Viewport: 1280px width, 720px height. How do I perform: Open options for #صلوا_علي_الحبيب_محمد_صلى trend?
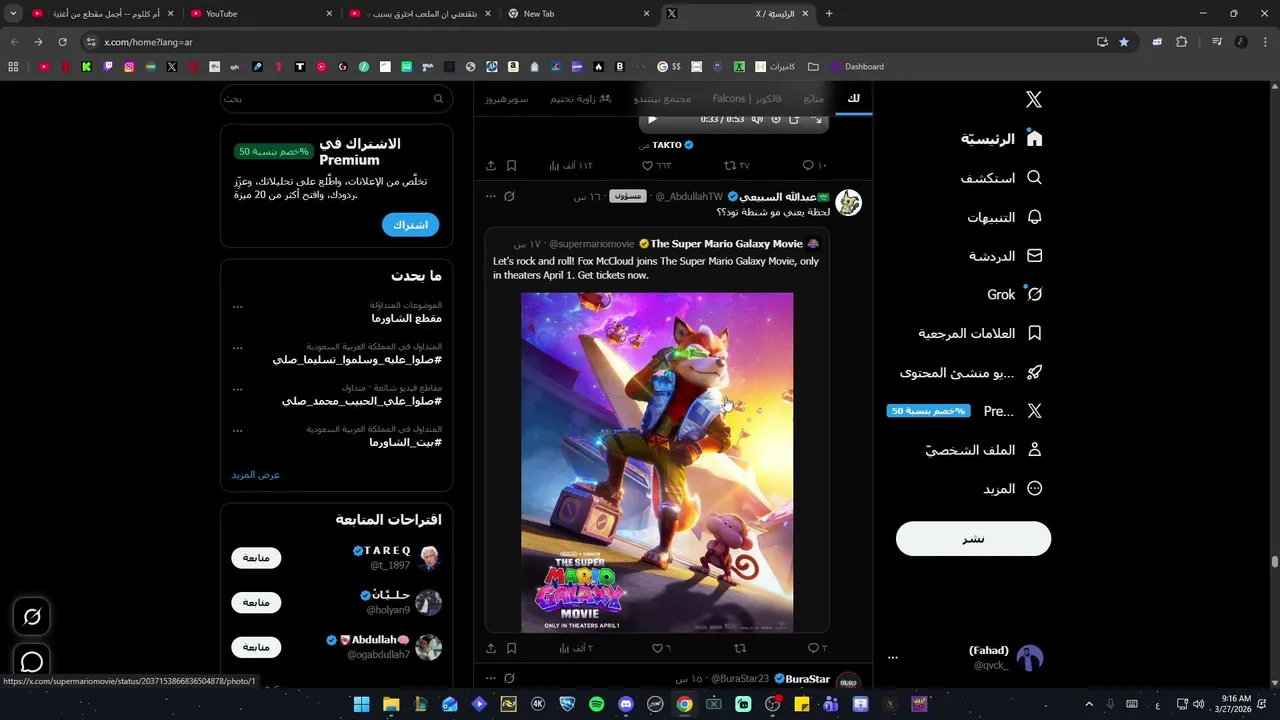pos(237,389)
